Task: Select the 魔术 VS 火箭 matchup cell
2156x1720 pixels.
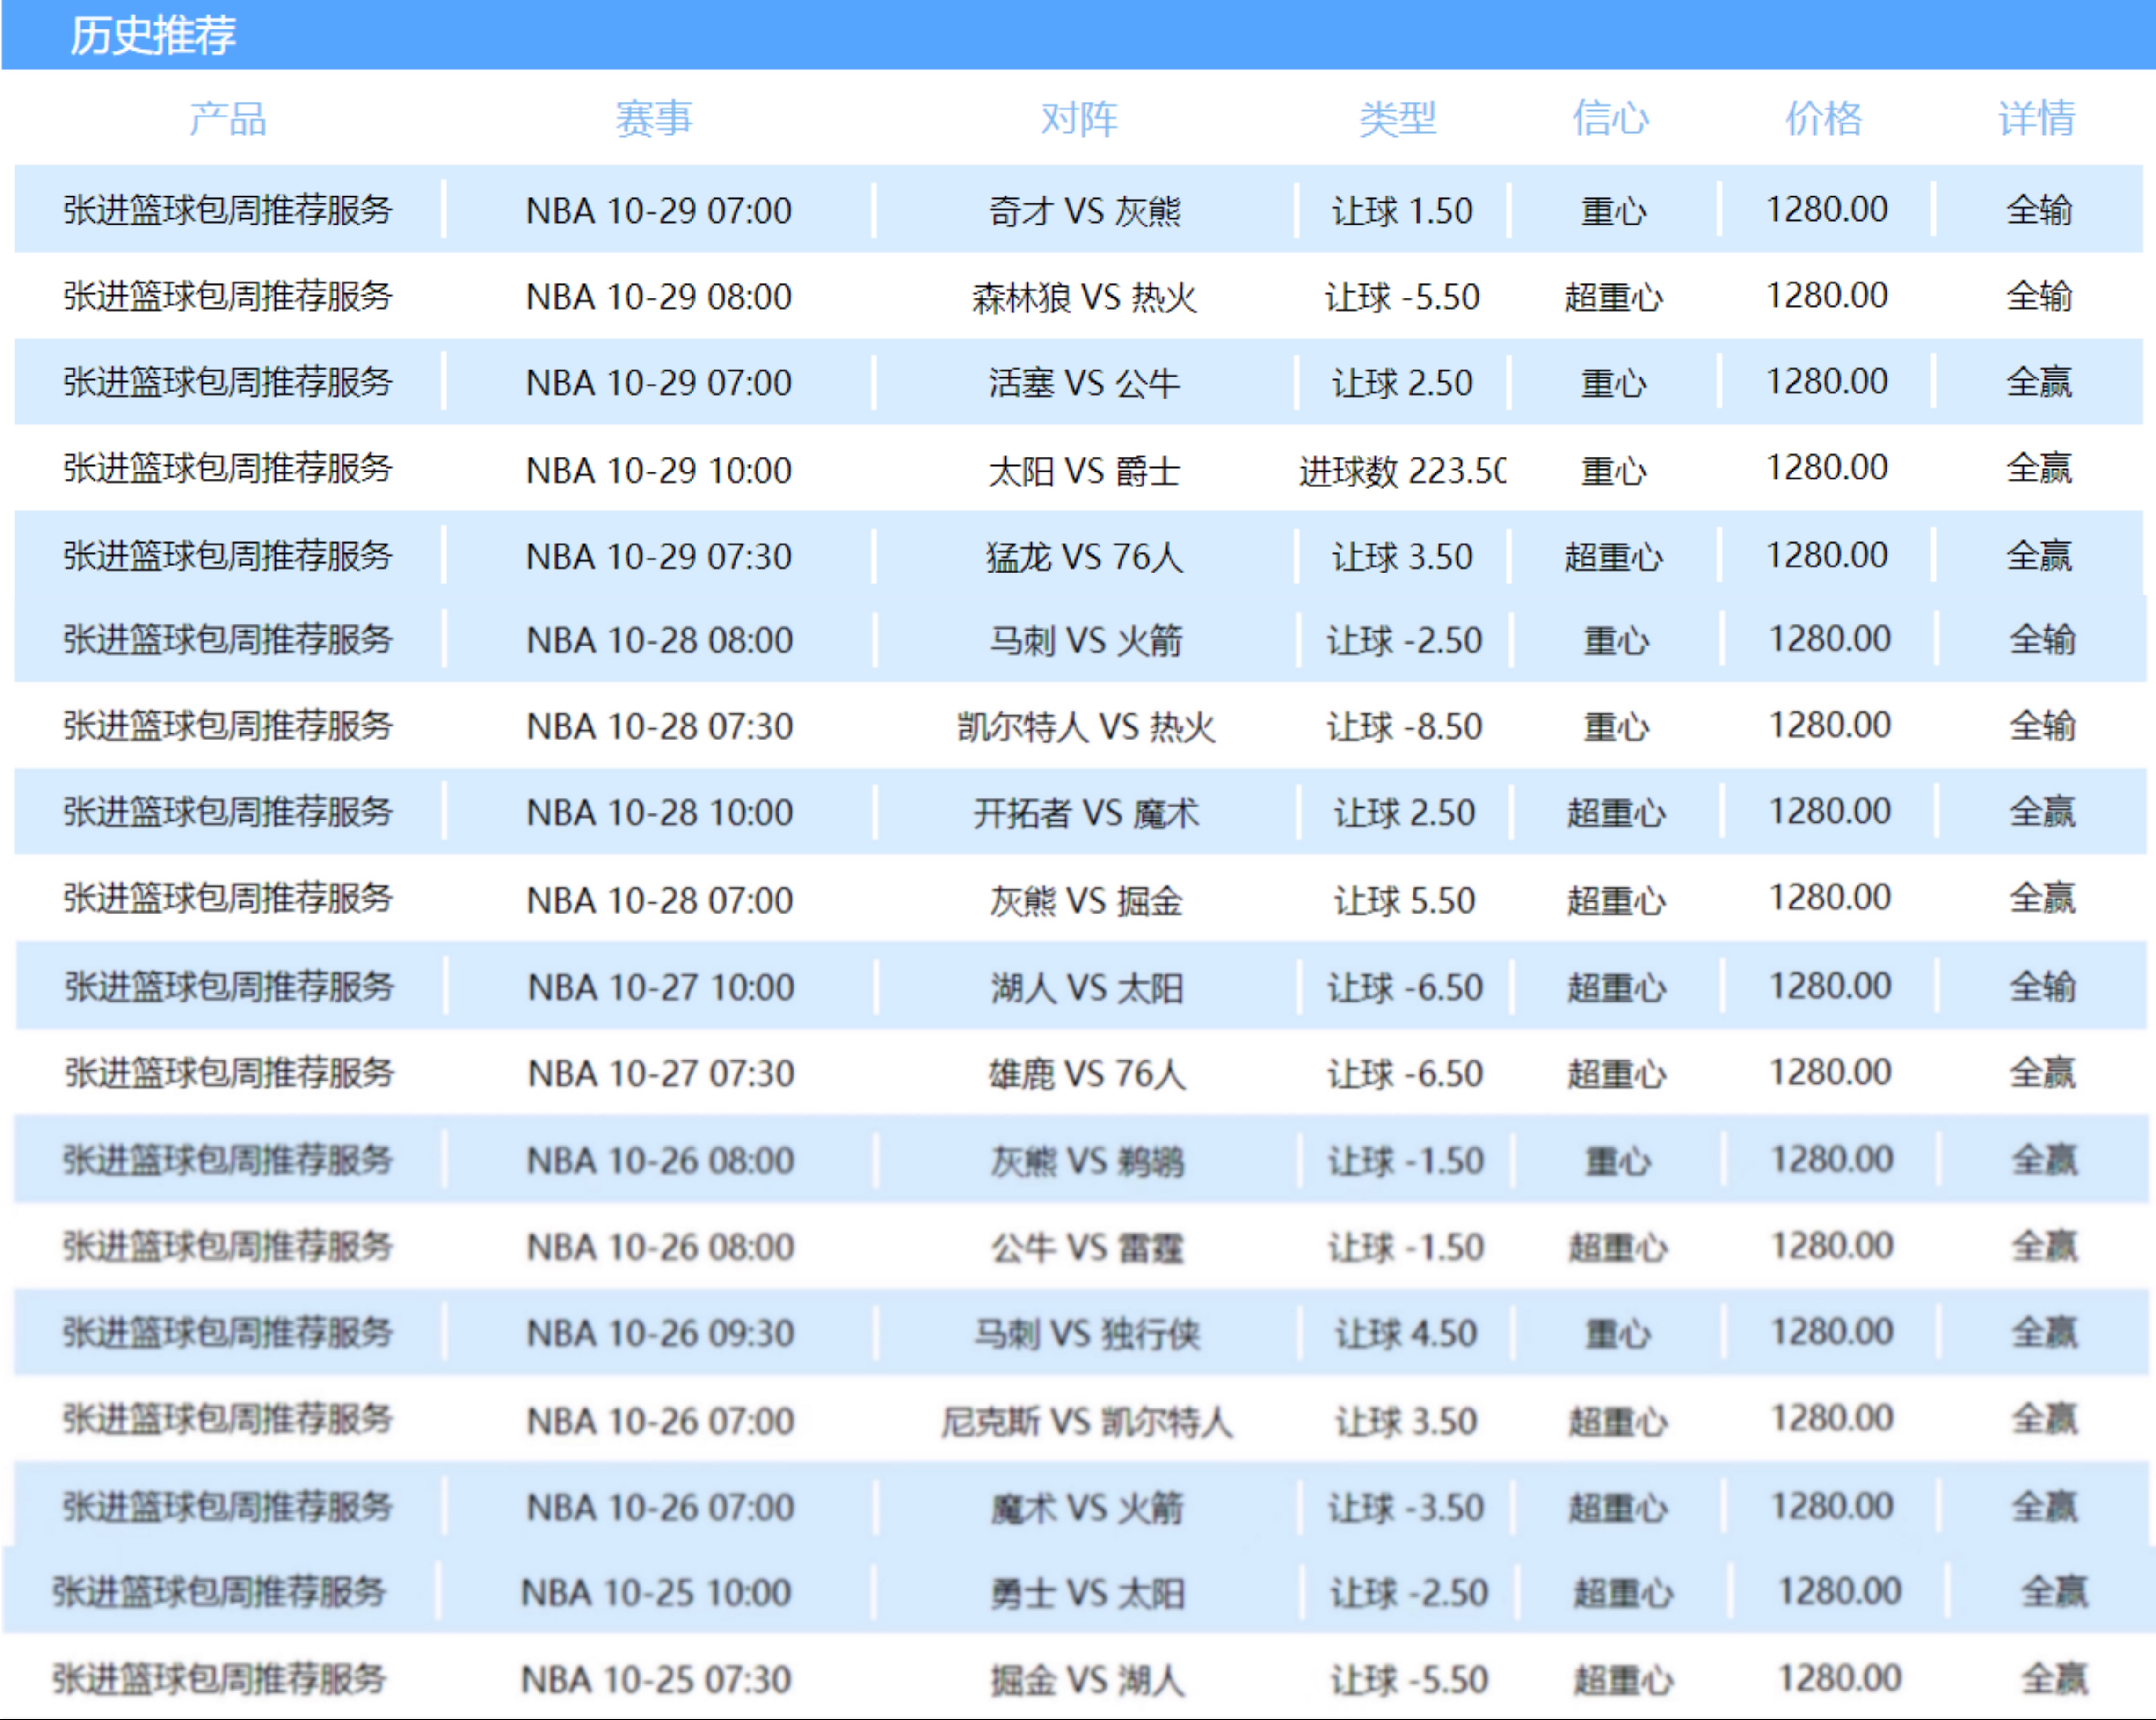Action: [x=1087, y=1507]
